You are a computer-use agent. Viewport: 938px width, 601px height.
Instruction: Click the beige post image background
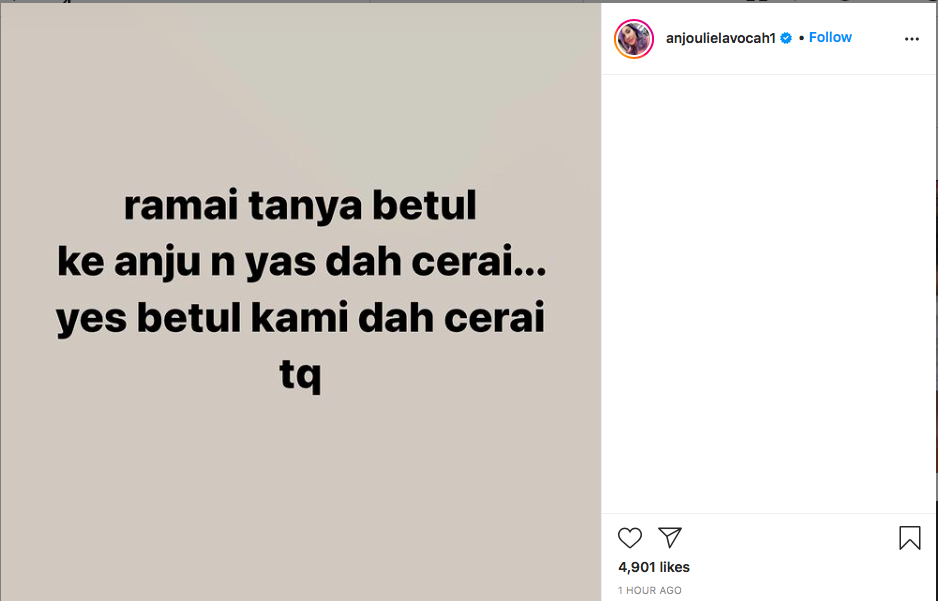[300, 478]
